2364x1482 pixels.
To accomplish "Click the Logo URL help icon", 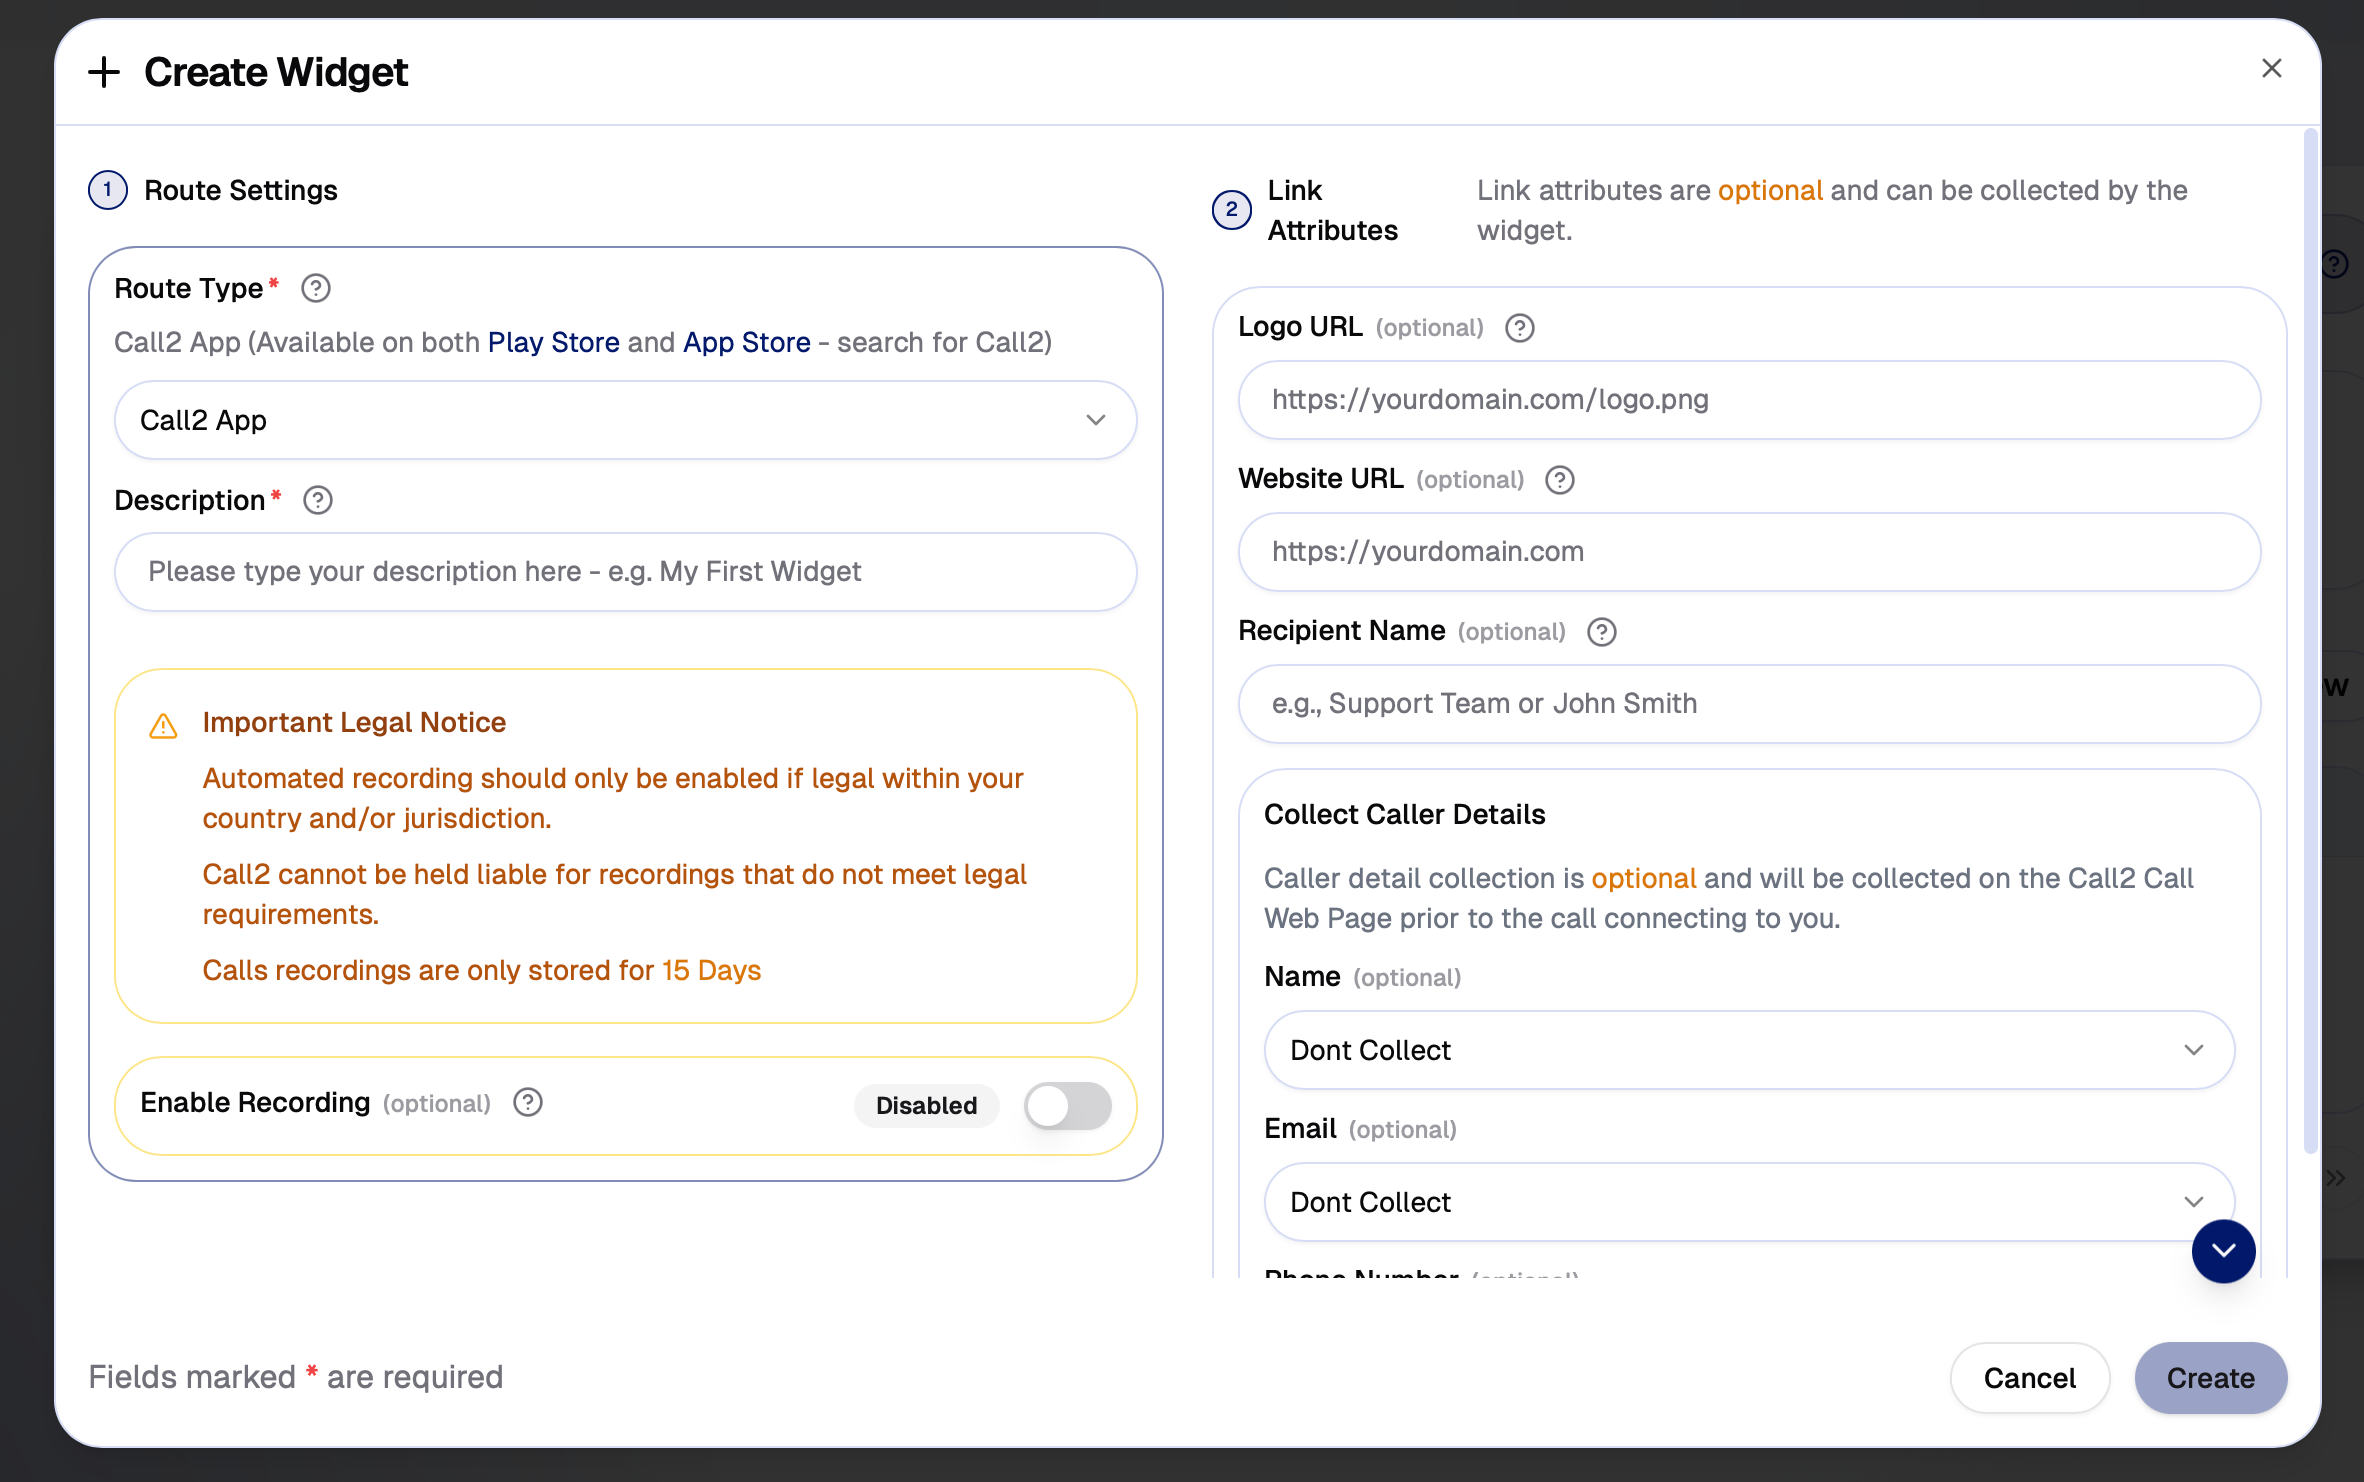I will click(1520, 328).
